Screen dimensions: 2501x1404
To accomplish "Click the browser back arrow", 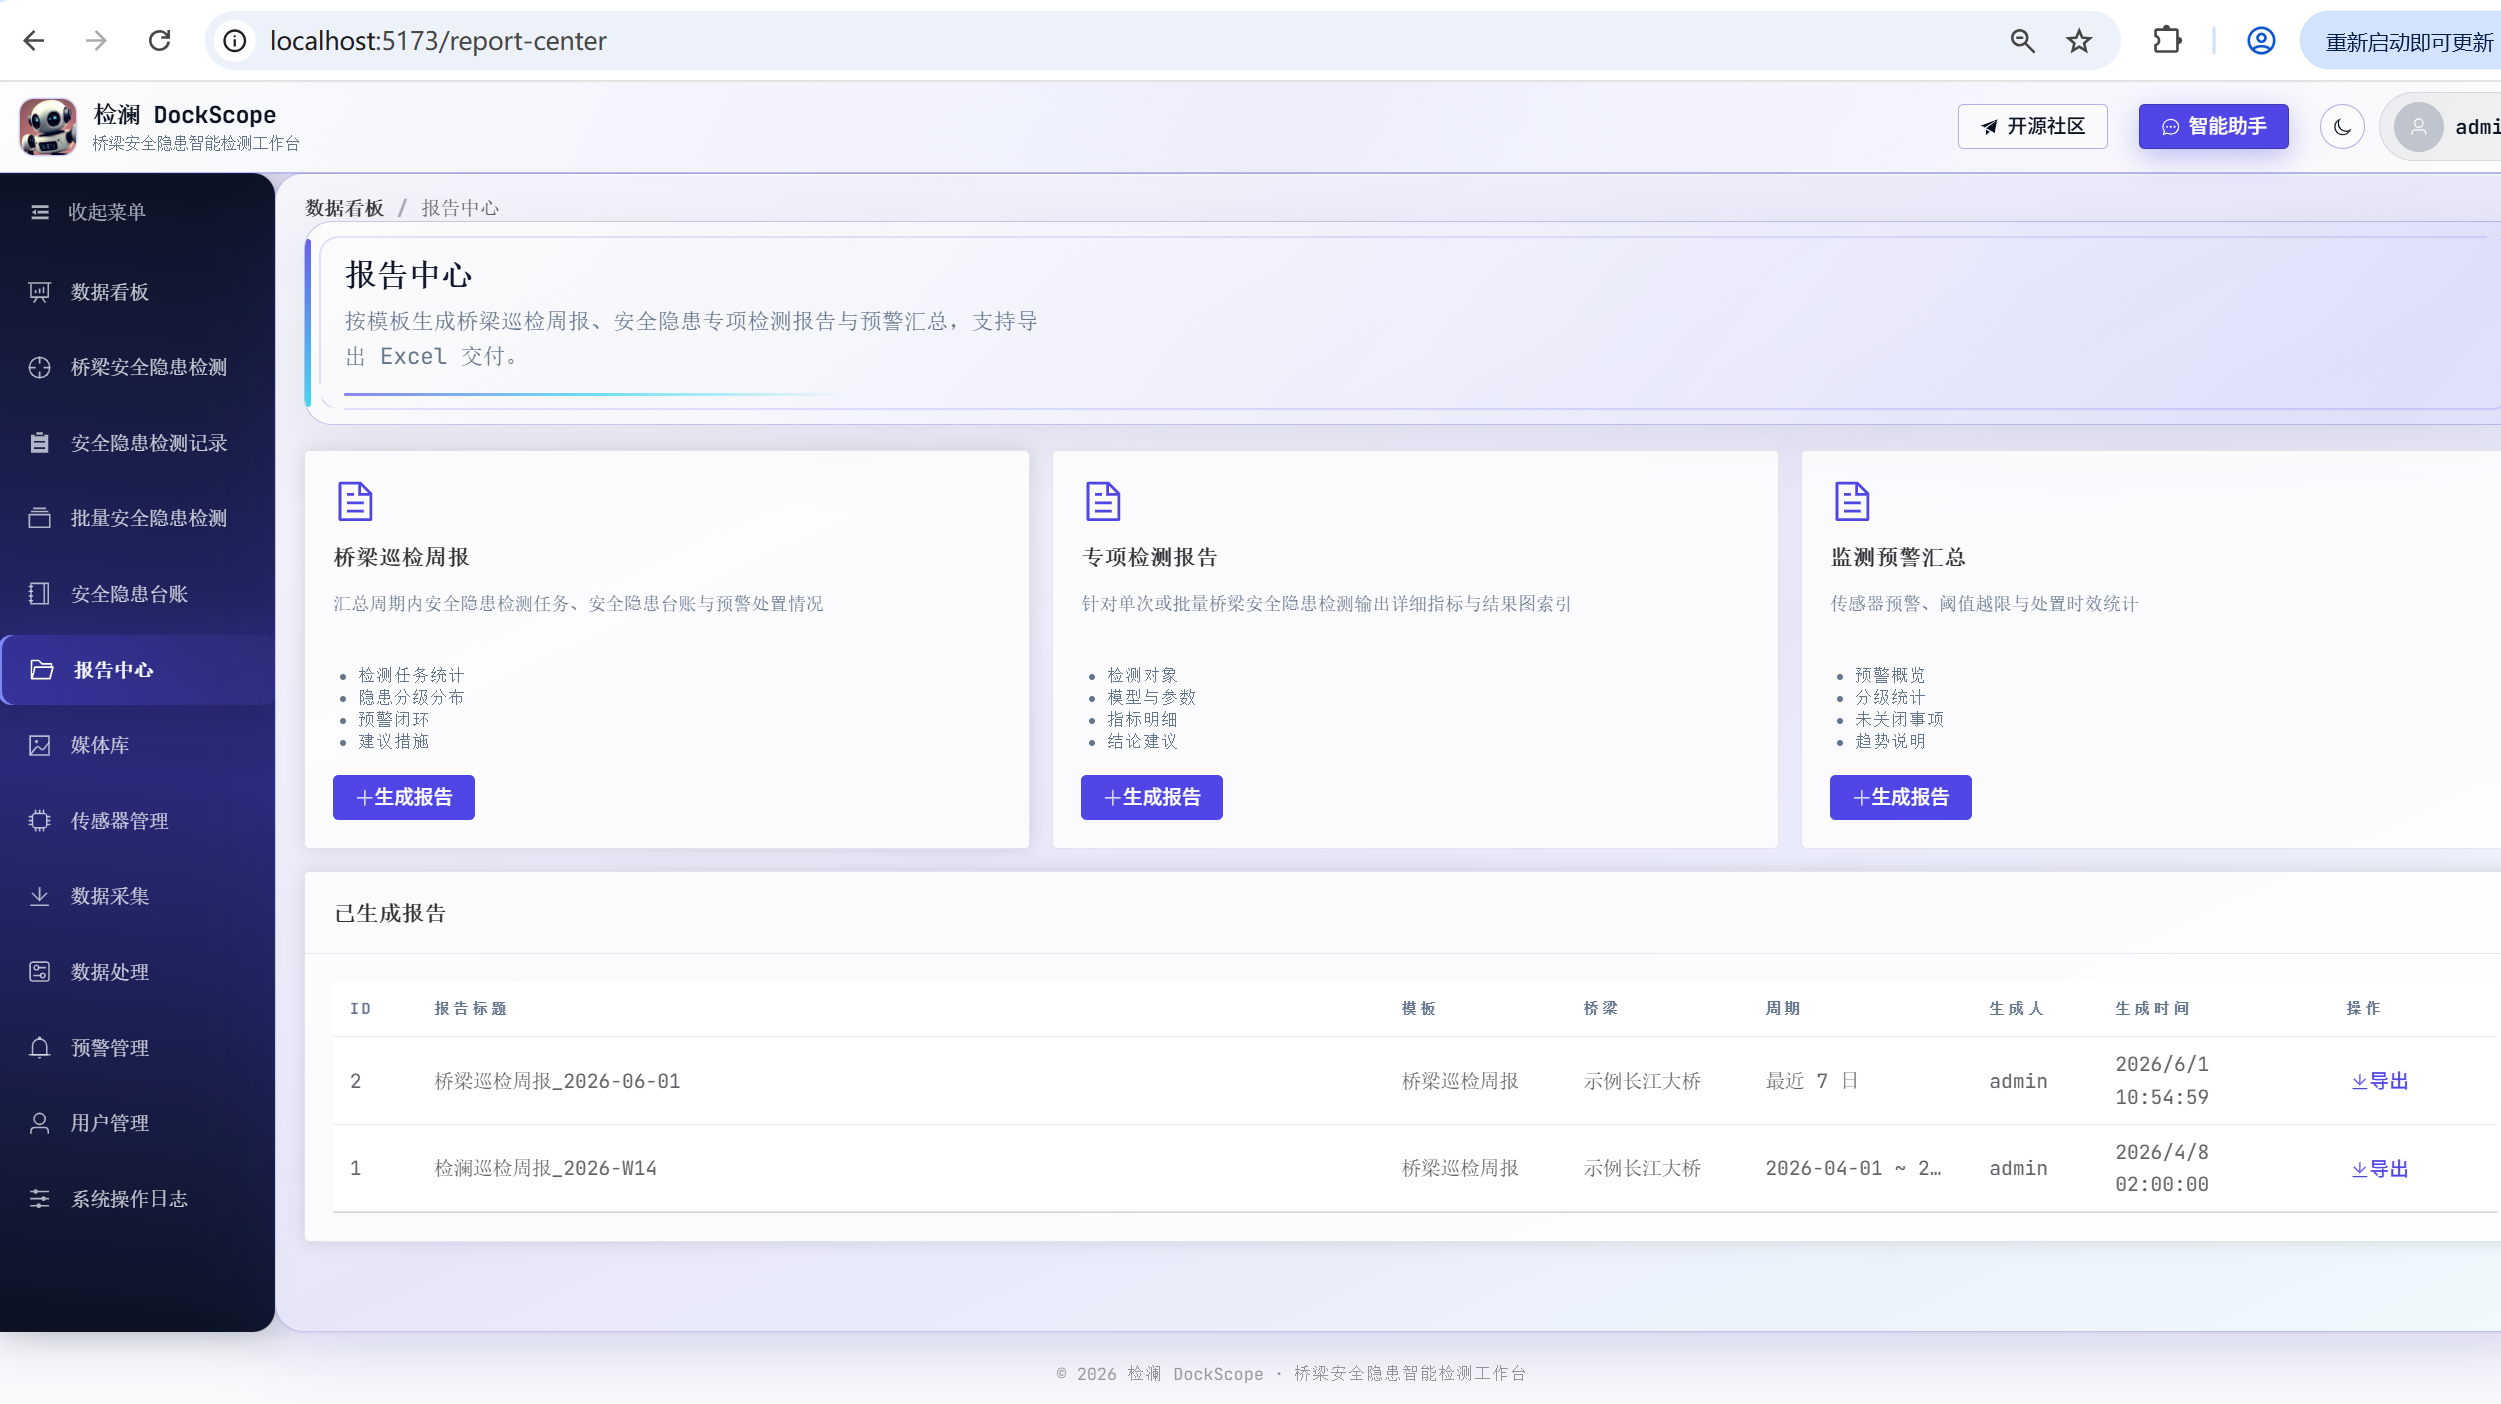I will pyautogui.click(x=34, y=41).
